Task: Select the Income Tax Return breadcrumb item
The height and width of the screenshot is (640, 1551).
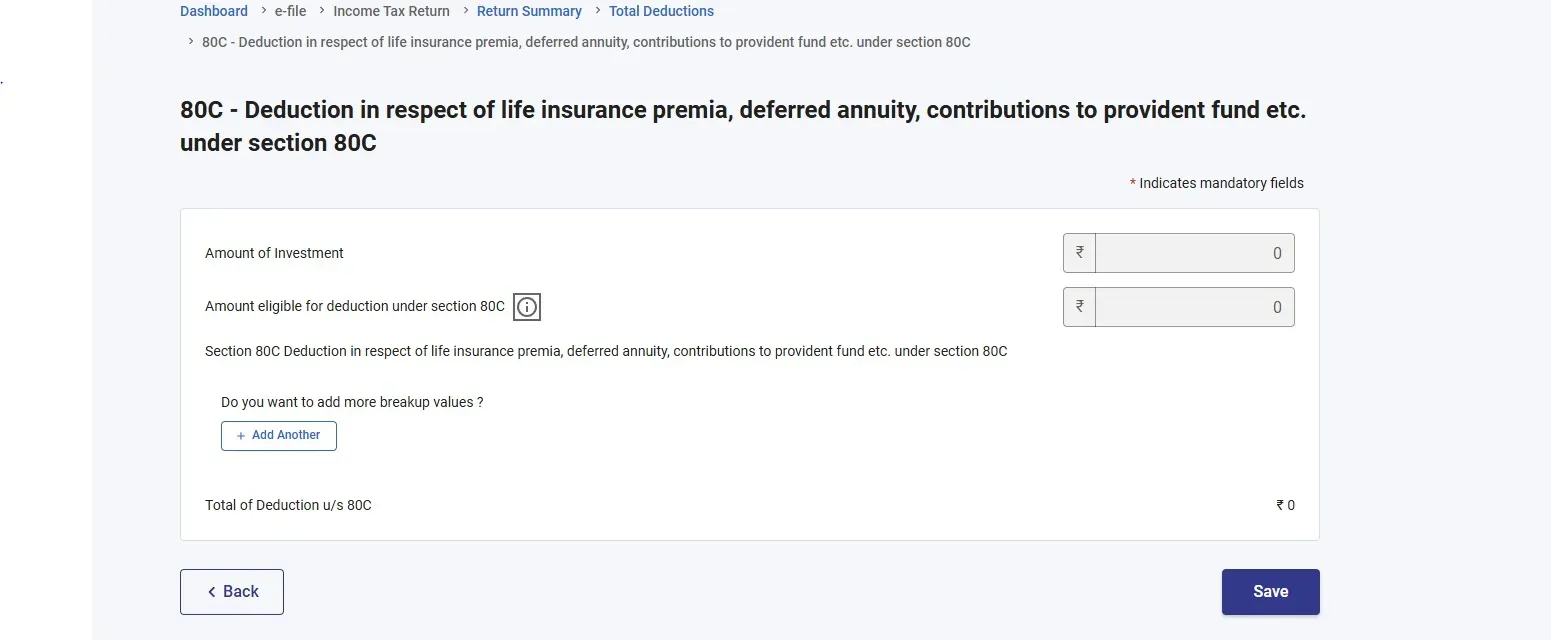Action: point(391,11)
